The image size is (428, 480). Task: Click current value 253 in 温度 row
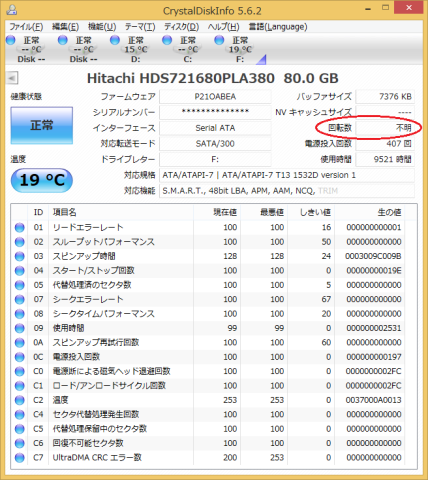pyautogui.click(x=230, y=400)
